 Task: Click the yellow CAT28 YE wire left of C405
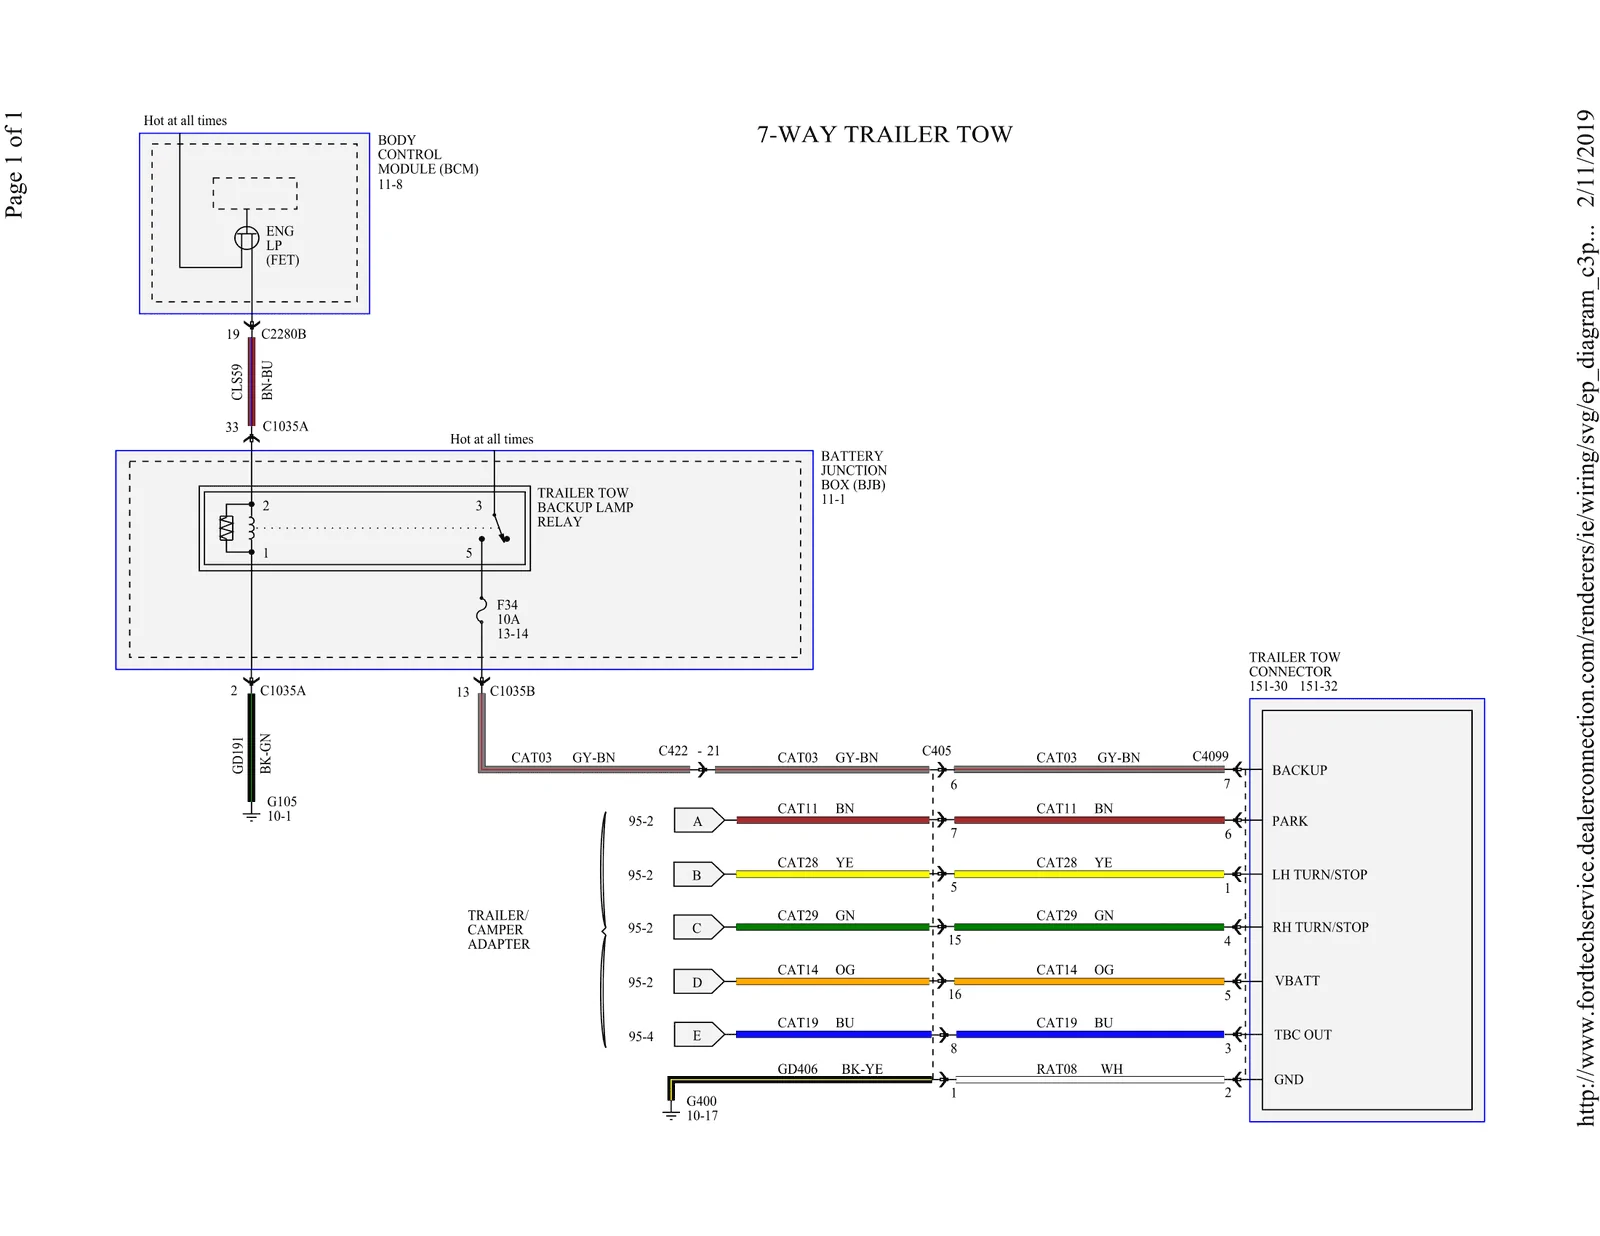pyautogui.click(x=832, y=874)
